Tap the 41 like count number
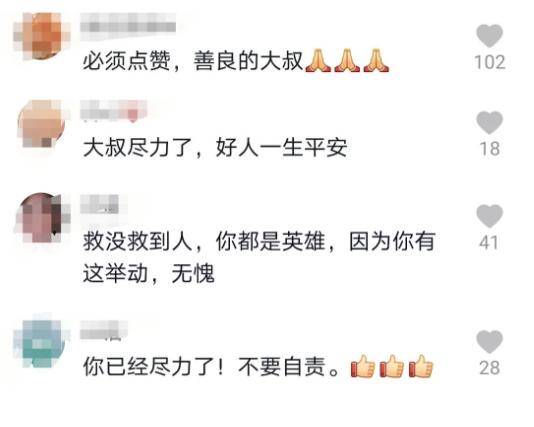Viewport: 534px width, 427px height. click(x=489, y=243)
